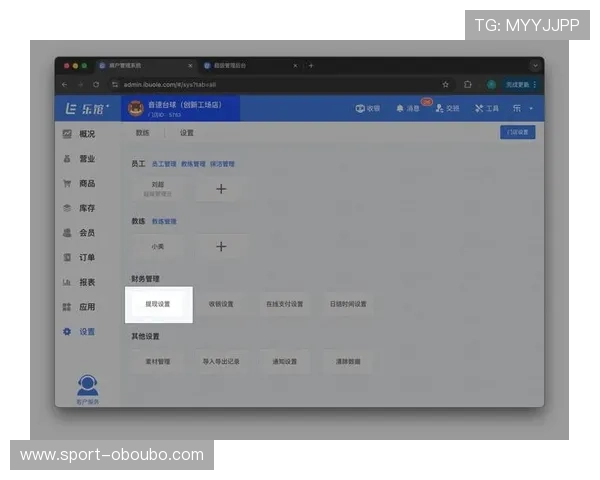
Task: Click the address bar URL admin.ibuole.com
Action: [x=170, y=85]
